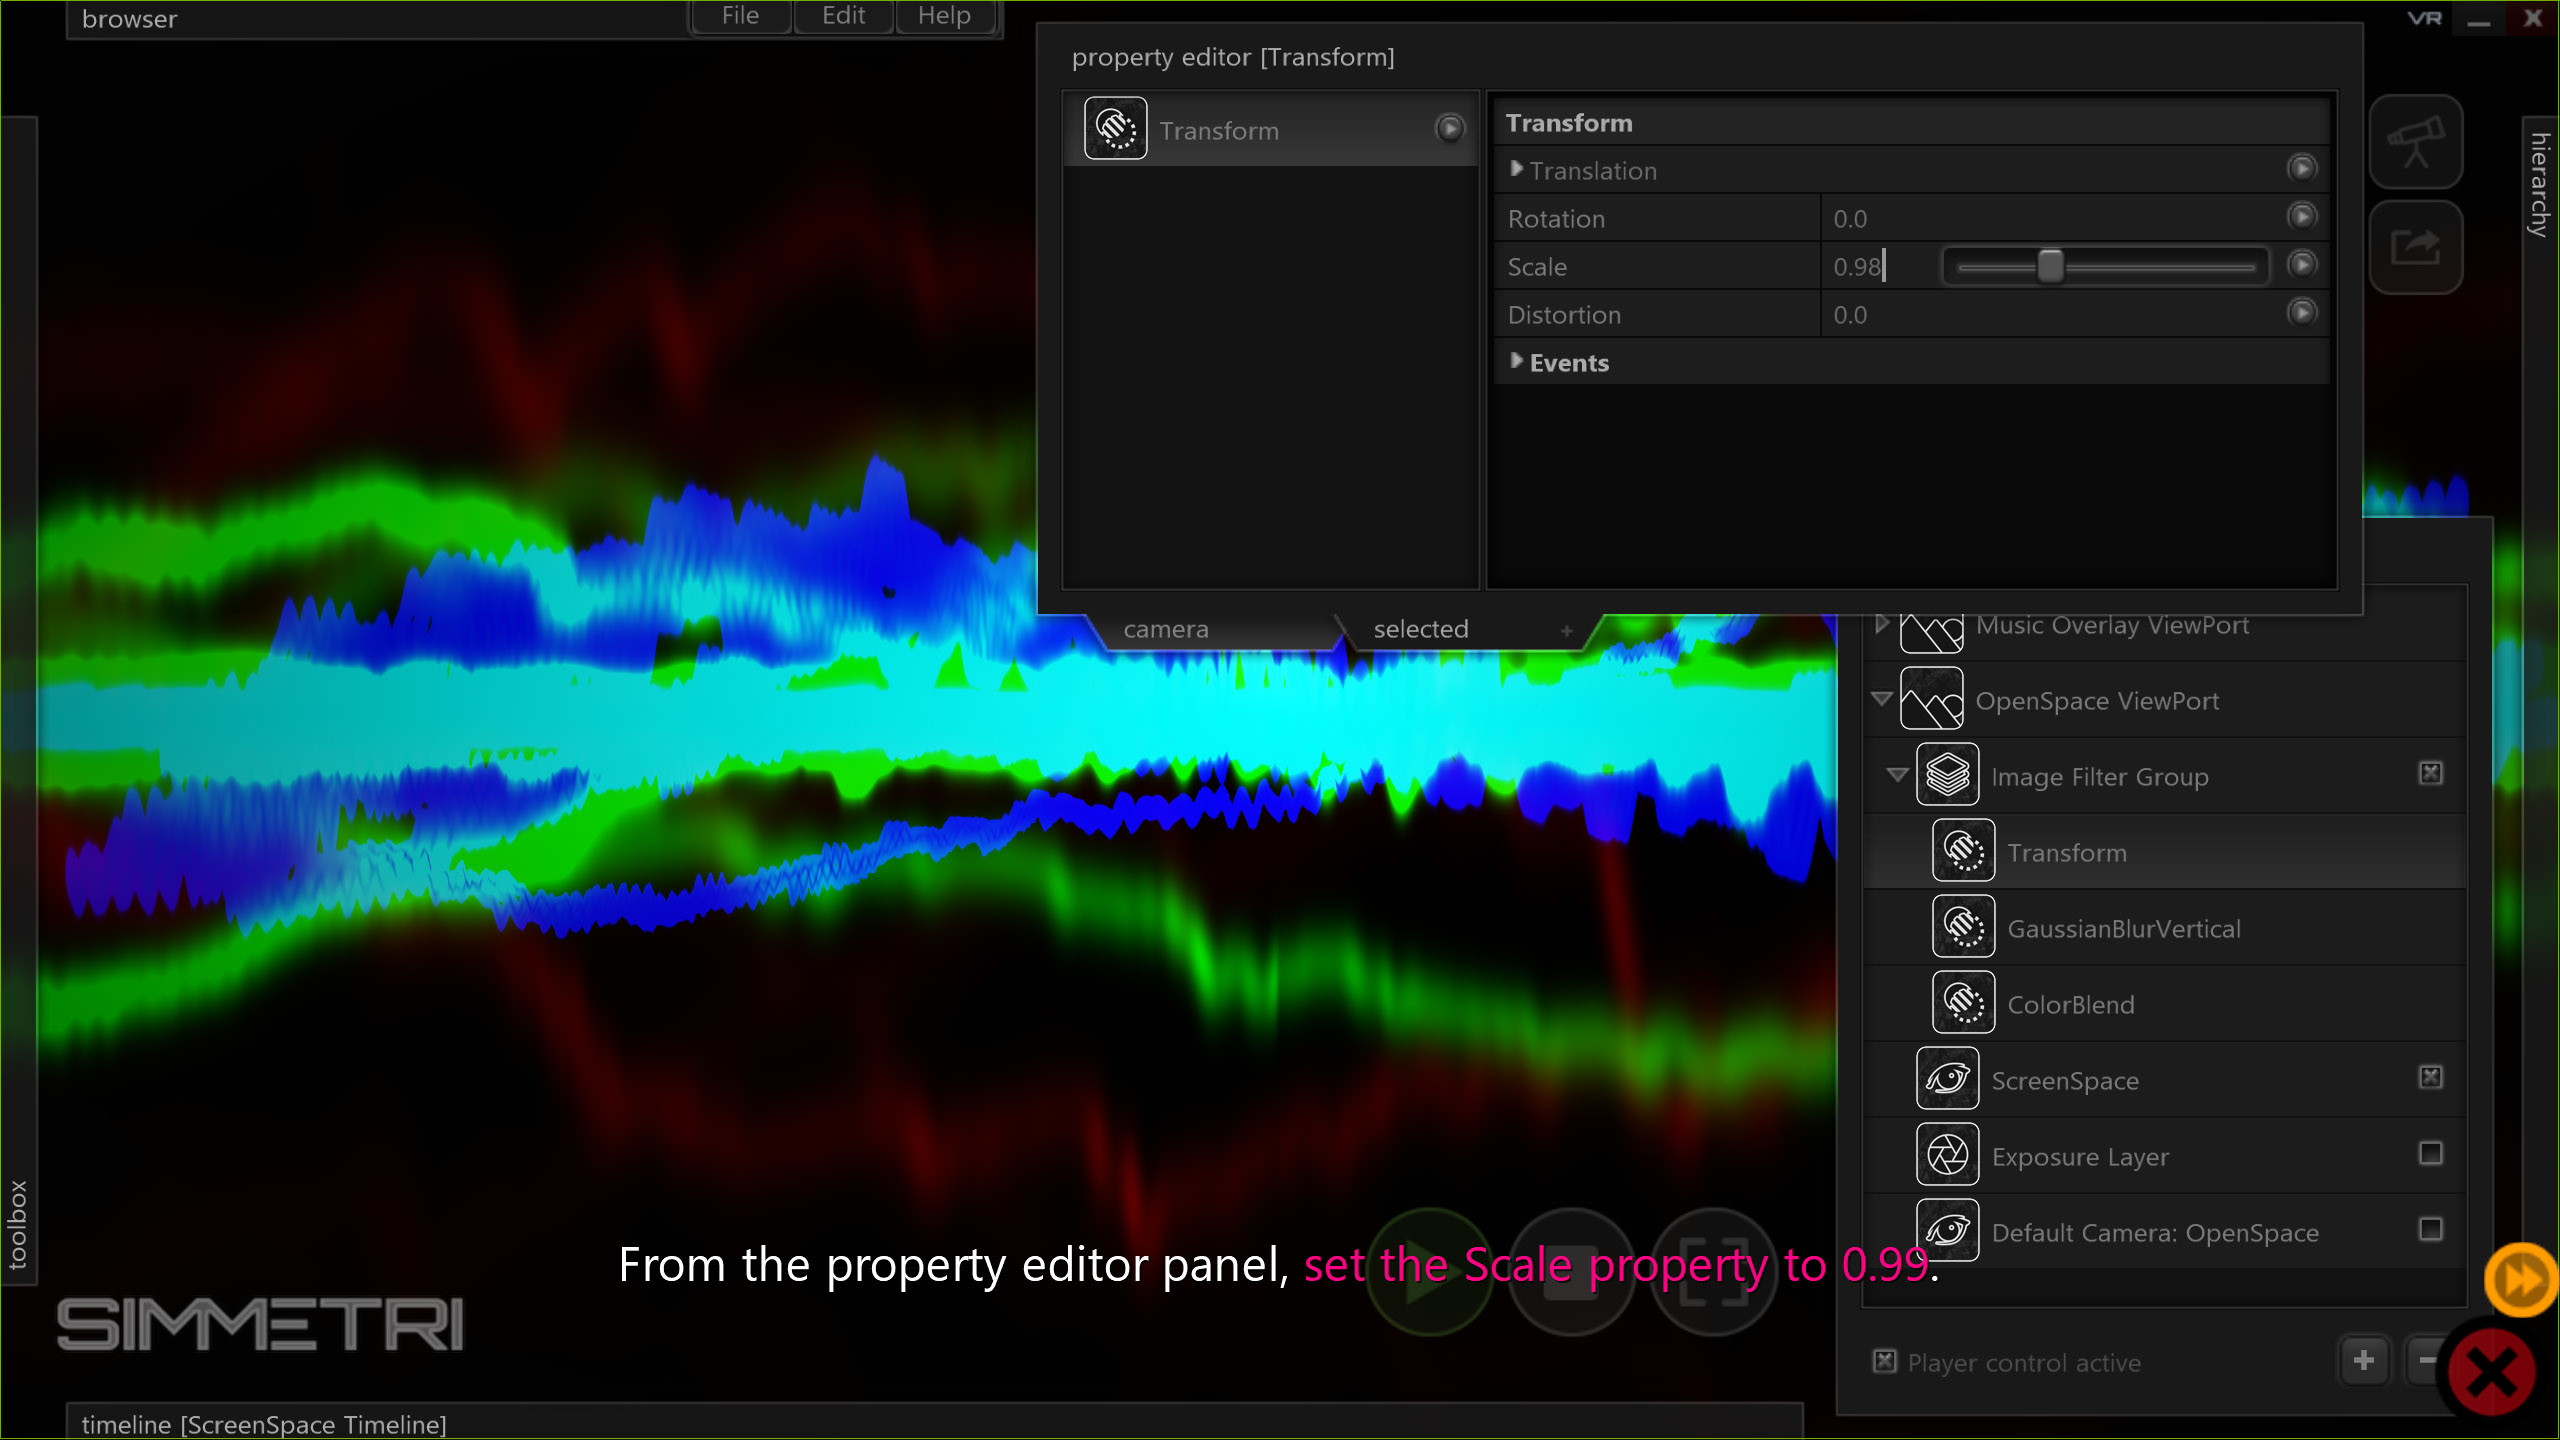
Task: Expand the Events section
Action: pos(1516,362)
